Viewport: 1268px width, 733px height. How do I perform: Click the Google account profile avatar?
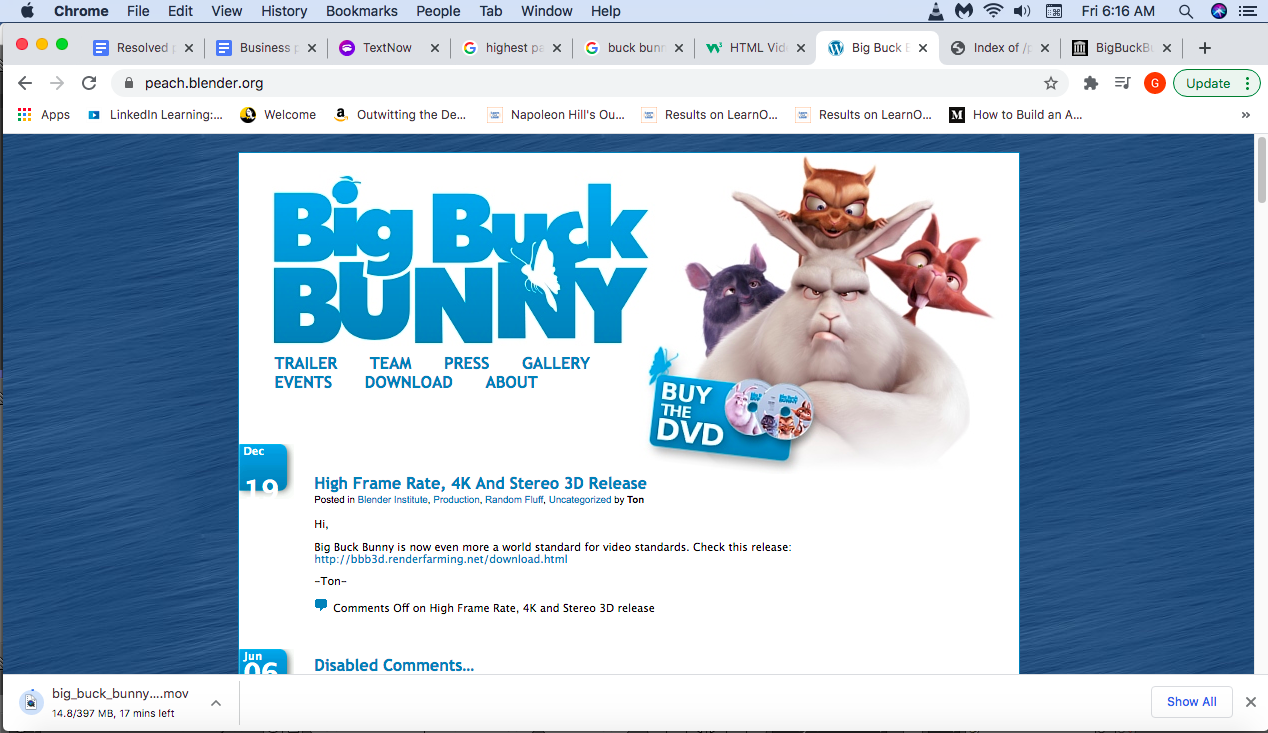click(x=1154, y=83)
